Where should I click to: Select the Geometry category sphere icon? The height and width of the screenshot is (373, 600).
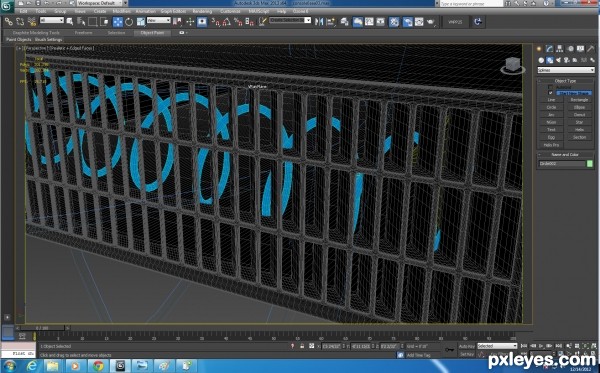point(541,60)
